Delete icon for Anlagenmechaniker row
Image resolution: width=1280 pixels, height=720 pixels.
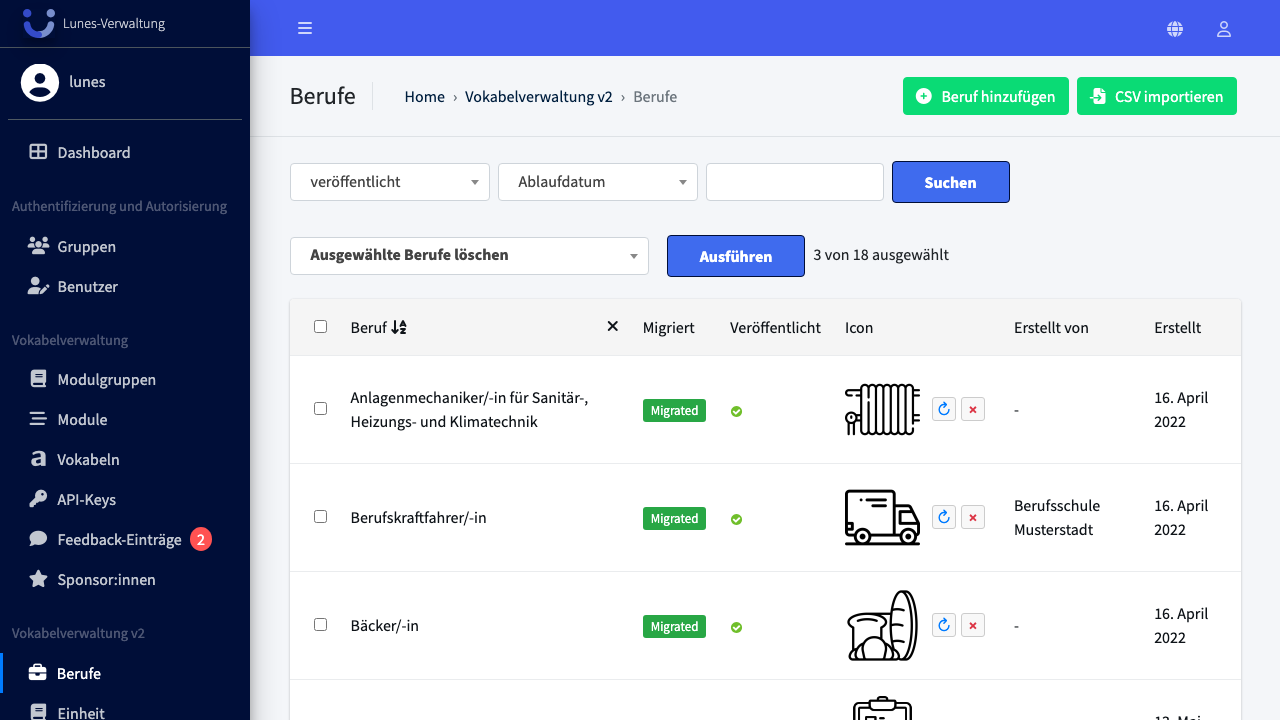coord(973,409)
